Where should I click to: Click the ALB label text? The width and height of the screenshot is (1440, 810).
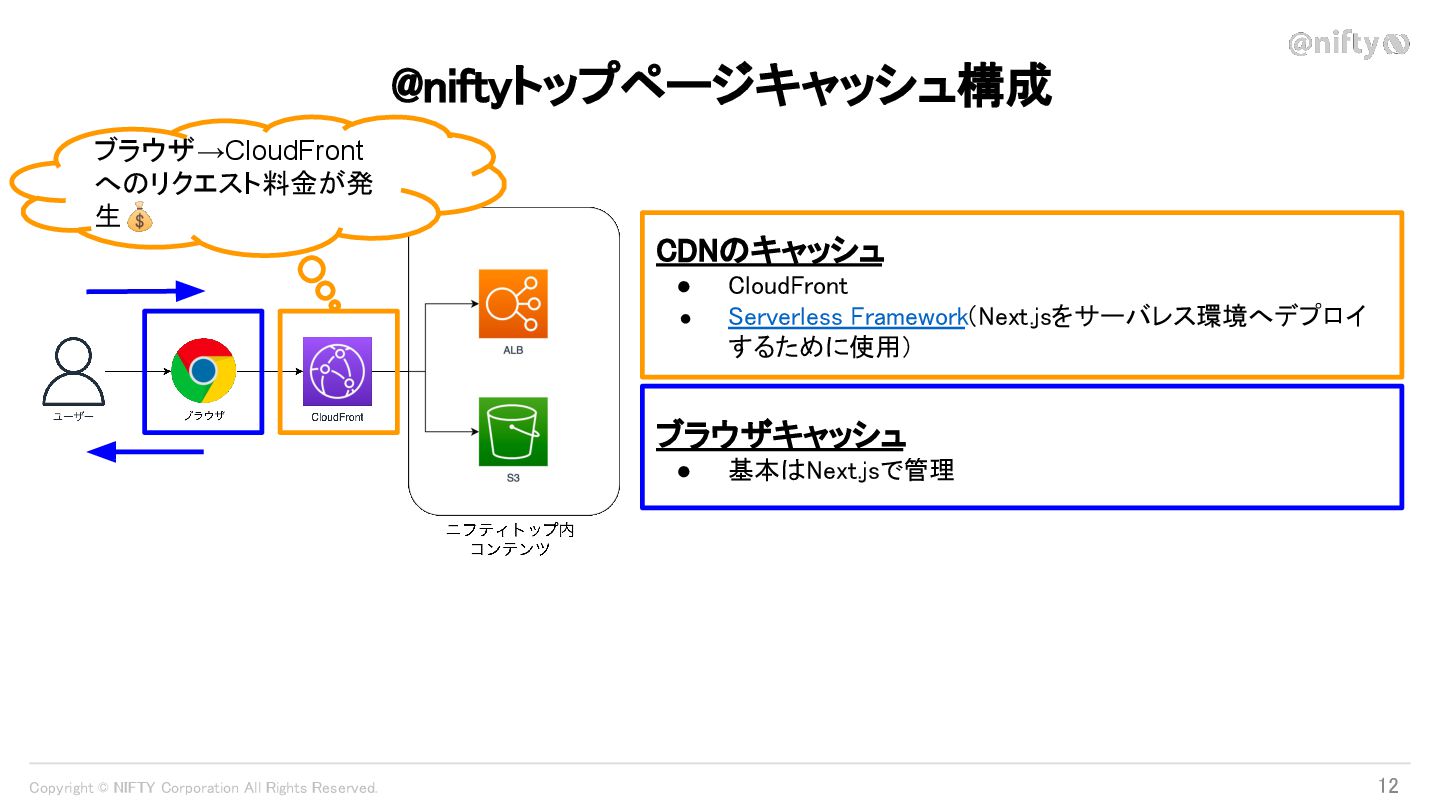click(513, 351)
